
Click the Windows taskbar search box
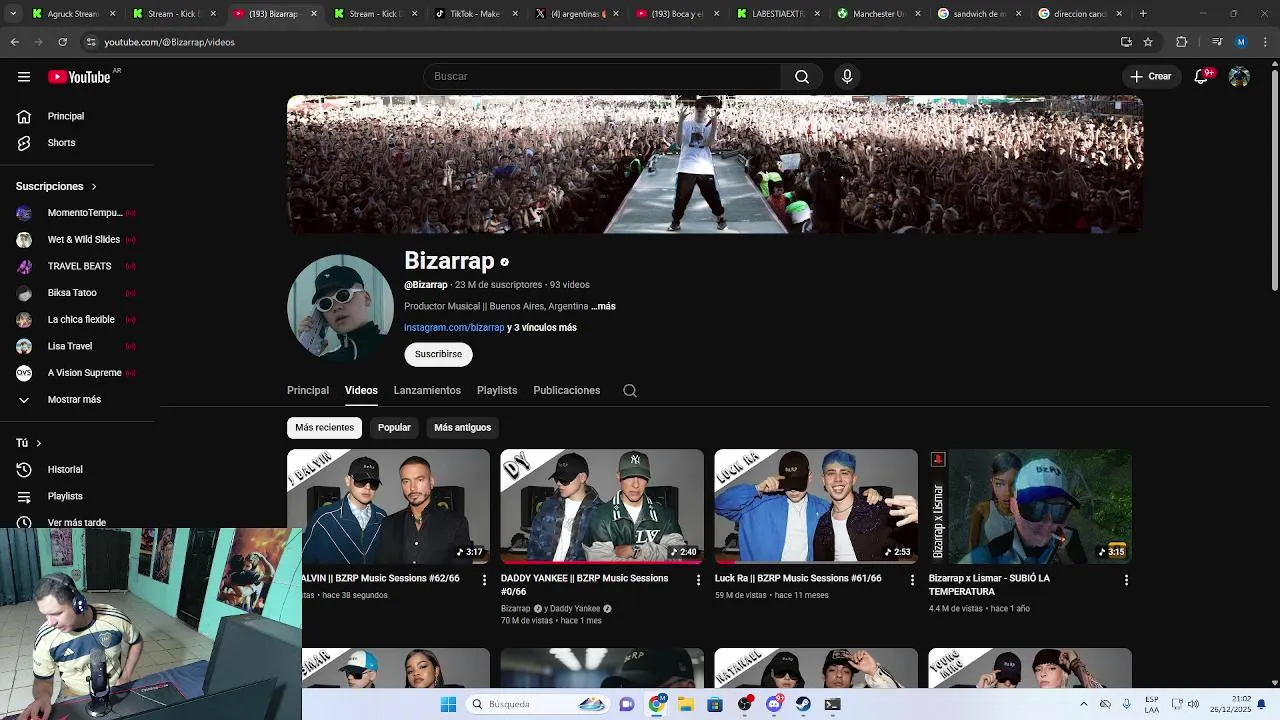coord(539,704)
